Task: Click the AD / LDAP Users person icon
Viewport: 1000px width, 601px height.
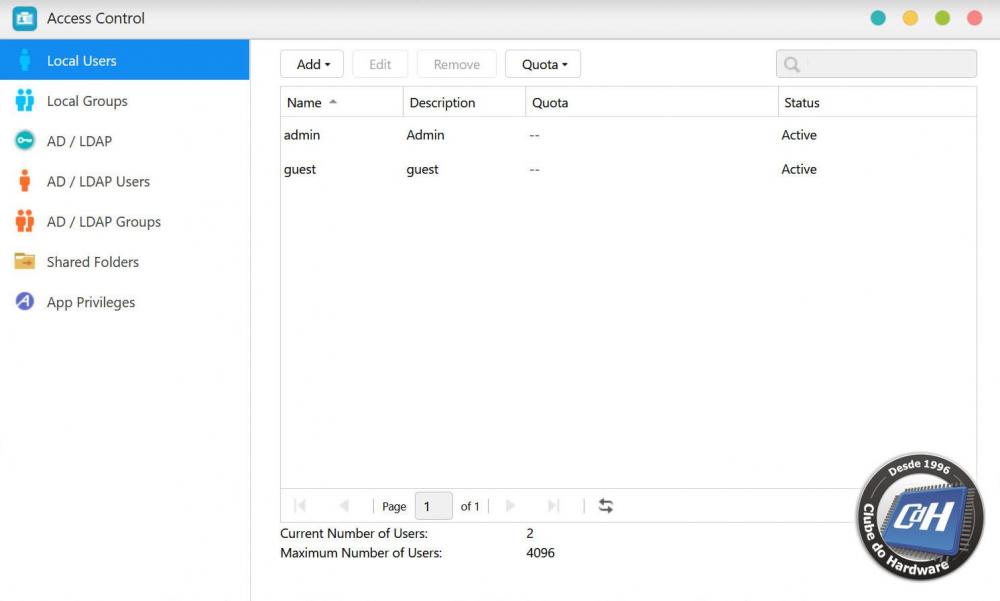Action: 25,181
